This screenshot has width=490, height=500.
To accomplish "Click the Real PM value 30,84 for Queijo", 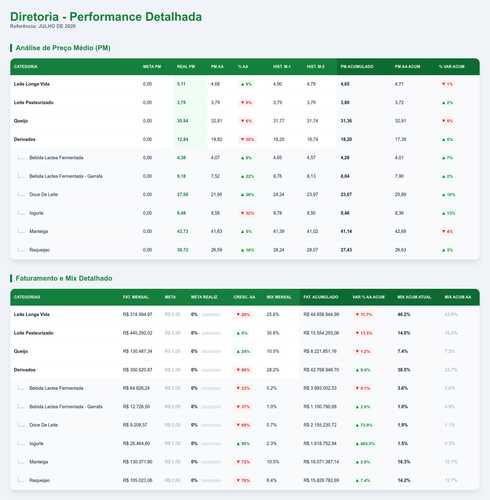I will (x=182, y=121).
